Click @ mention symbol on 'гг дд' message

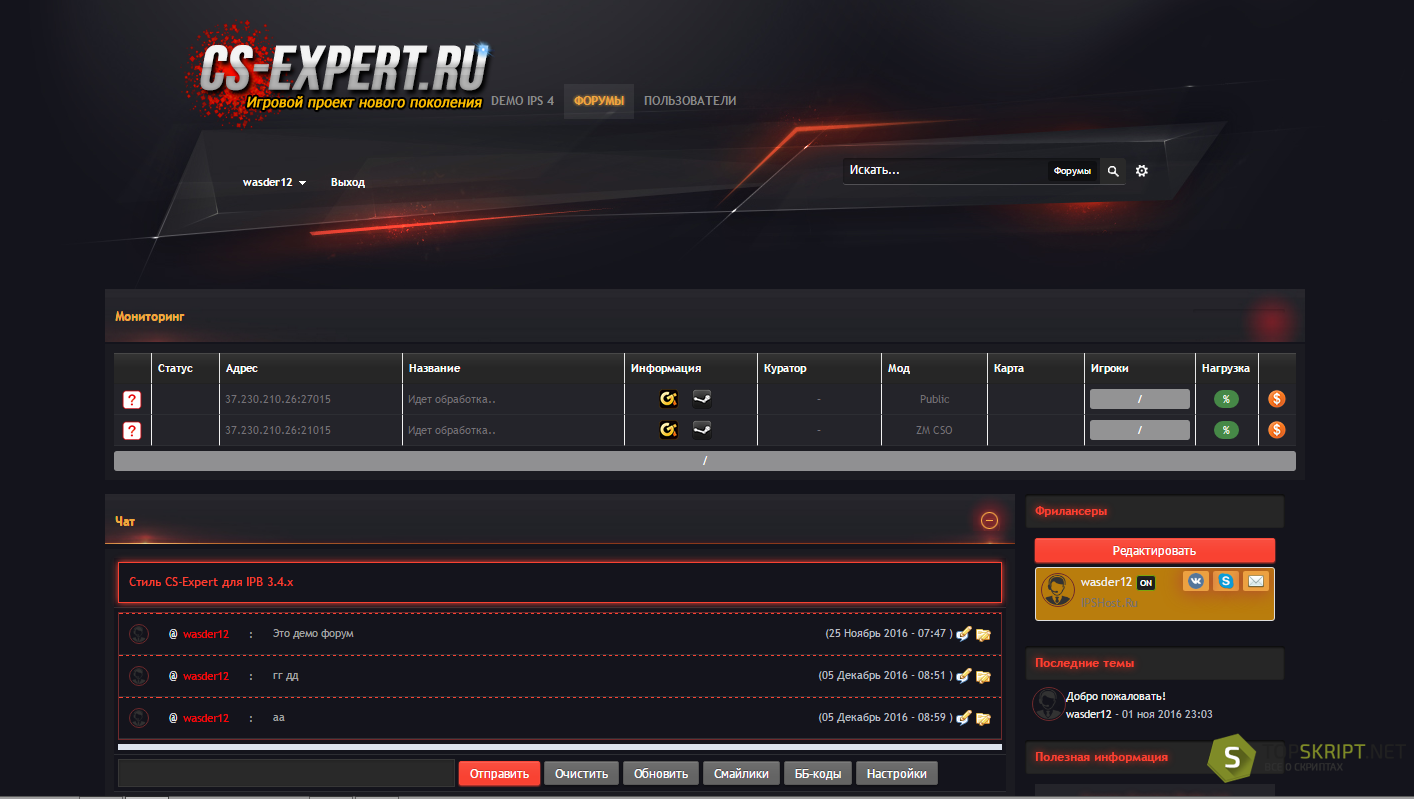click(173, 676)
